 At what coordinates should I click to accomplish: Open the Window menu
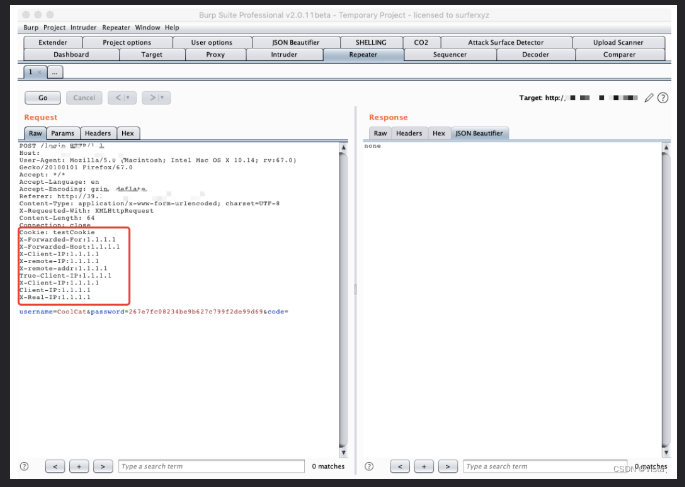148,28
